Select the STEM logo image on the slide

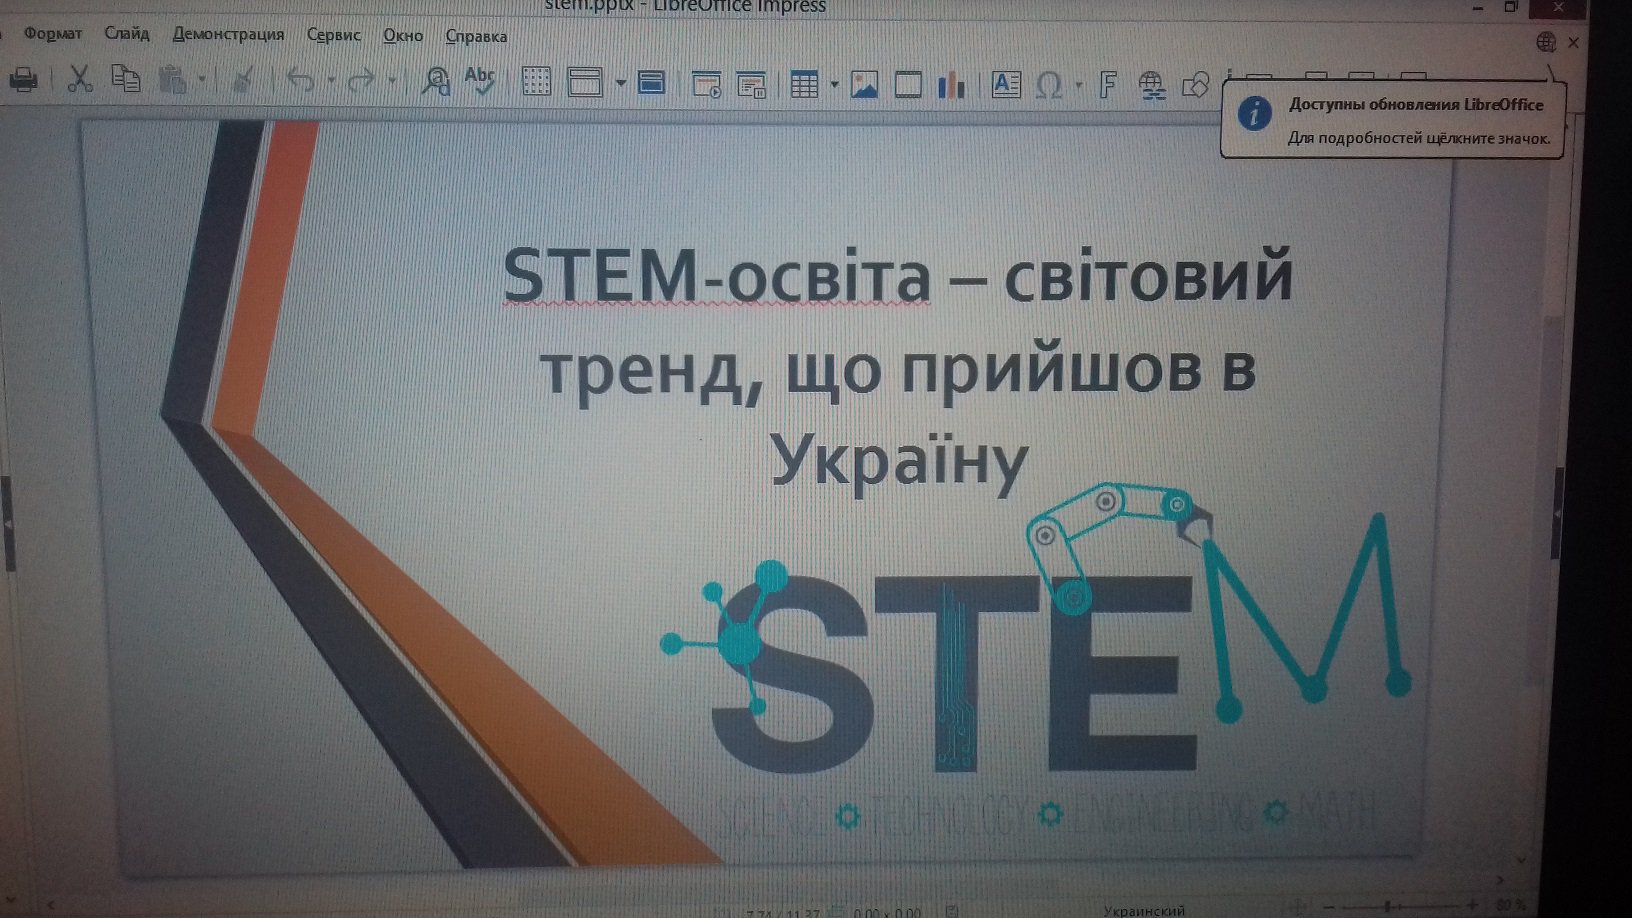pyautogui.click(x=1035, y=660)
